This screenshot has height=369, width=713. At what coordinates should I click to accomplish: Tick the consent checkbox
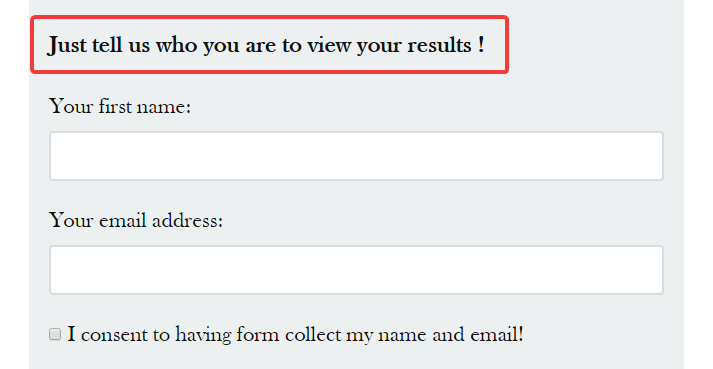(55, 334)
